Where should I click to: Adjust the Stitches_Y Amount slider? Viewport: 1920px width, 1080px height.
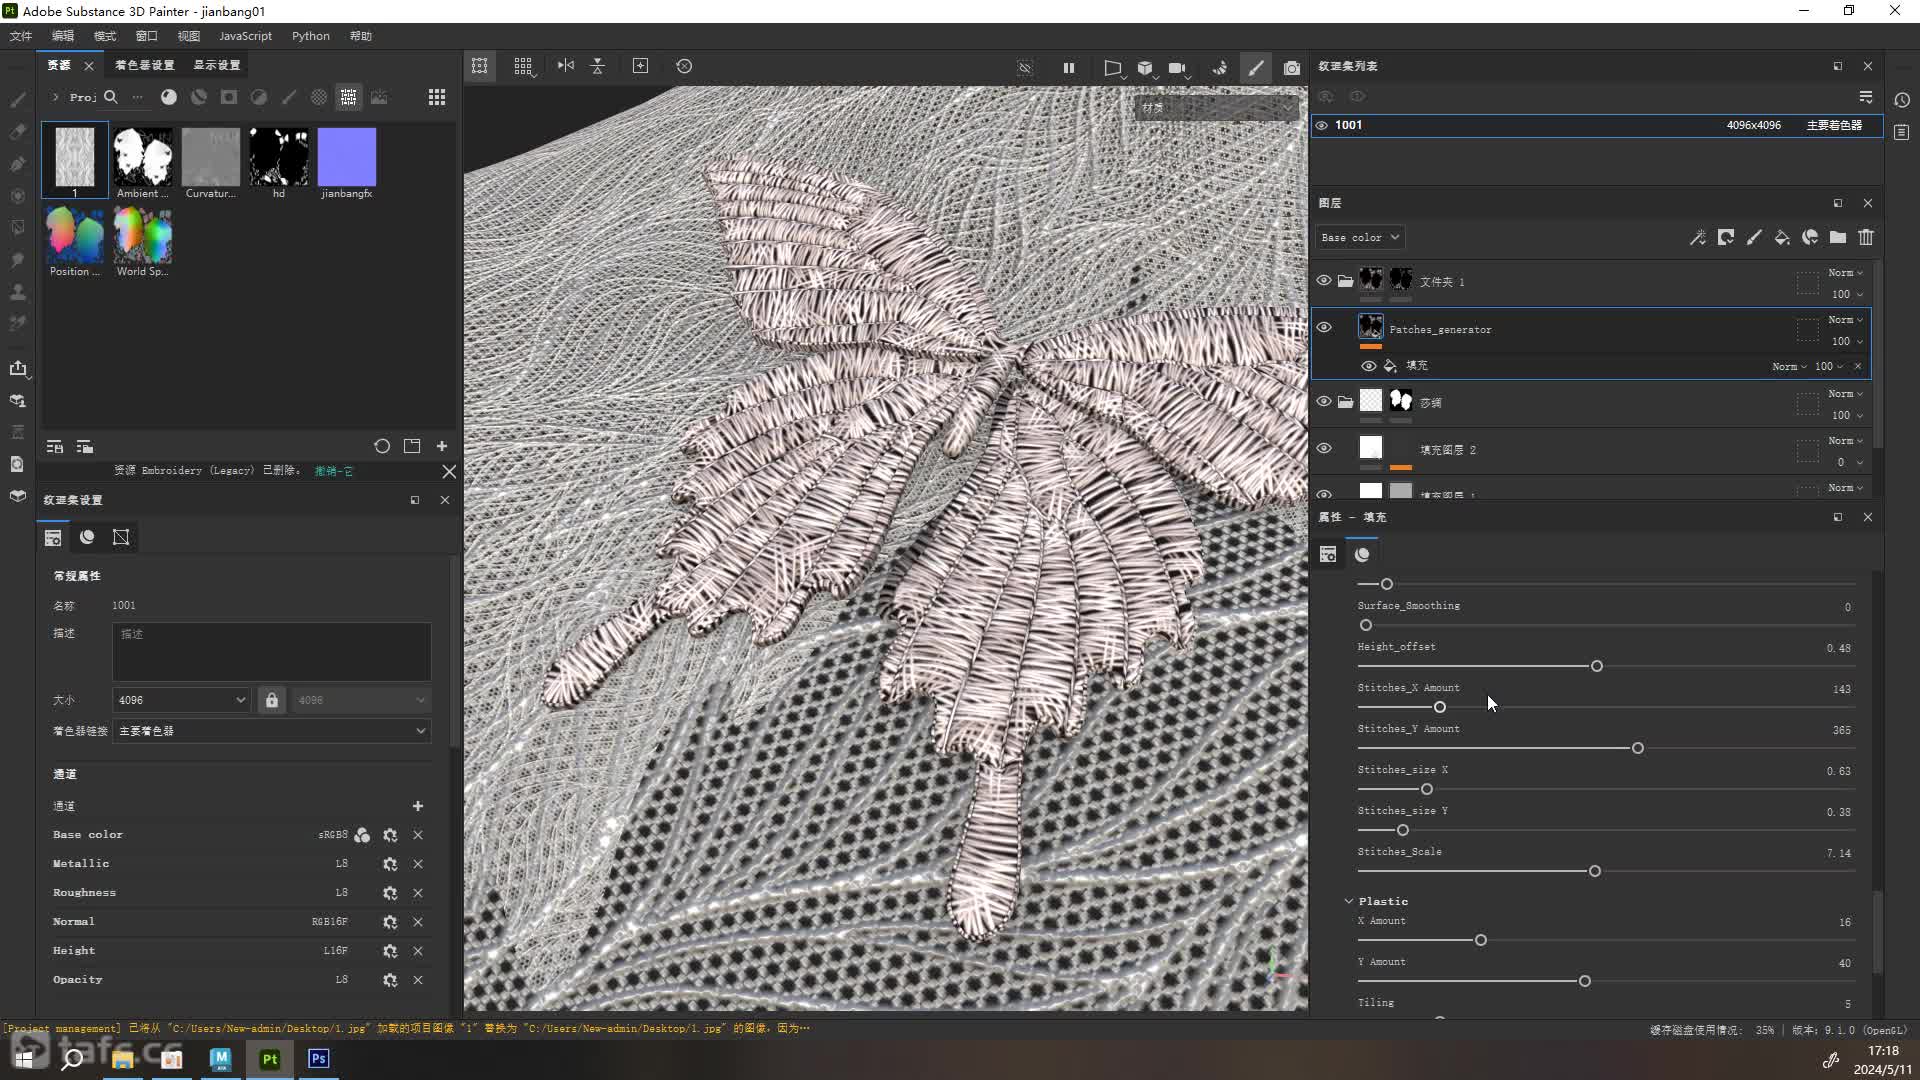1638,748
